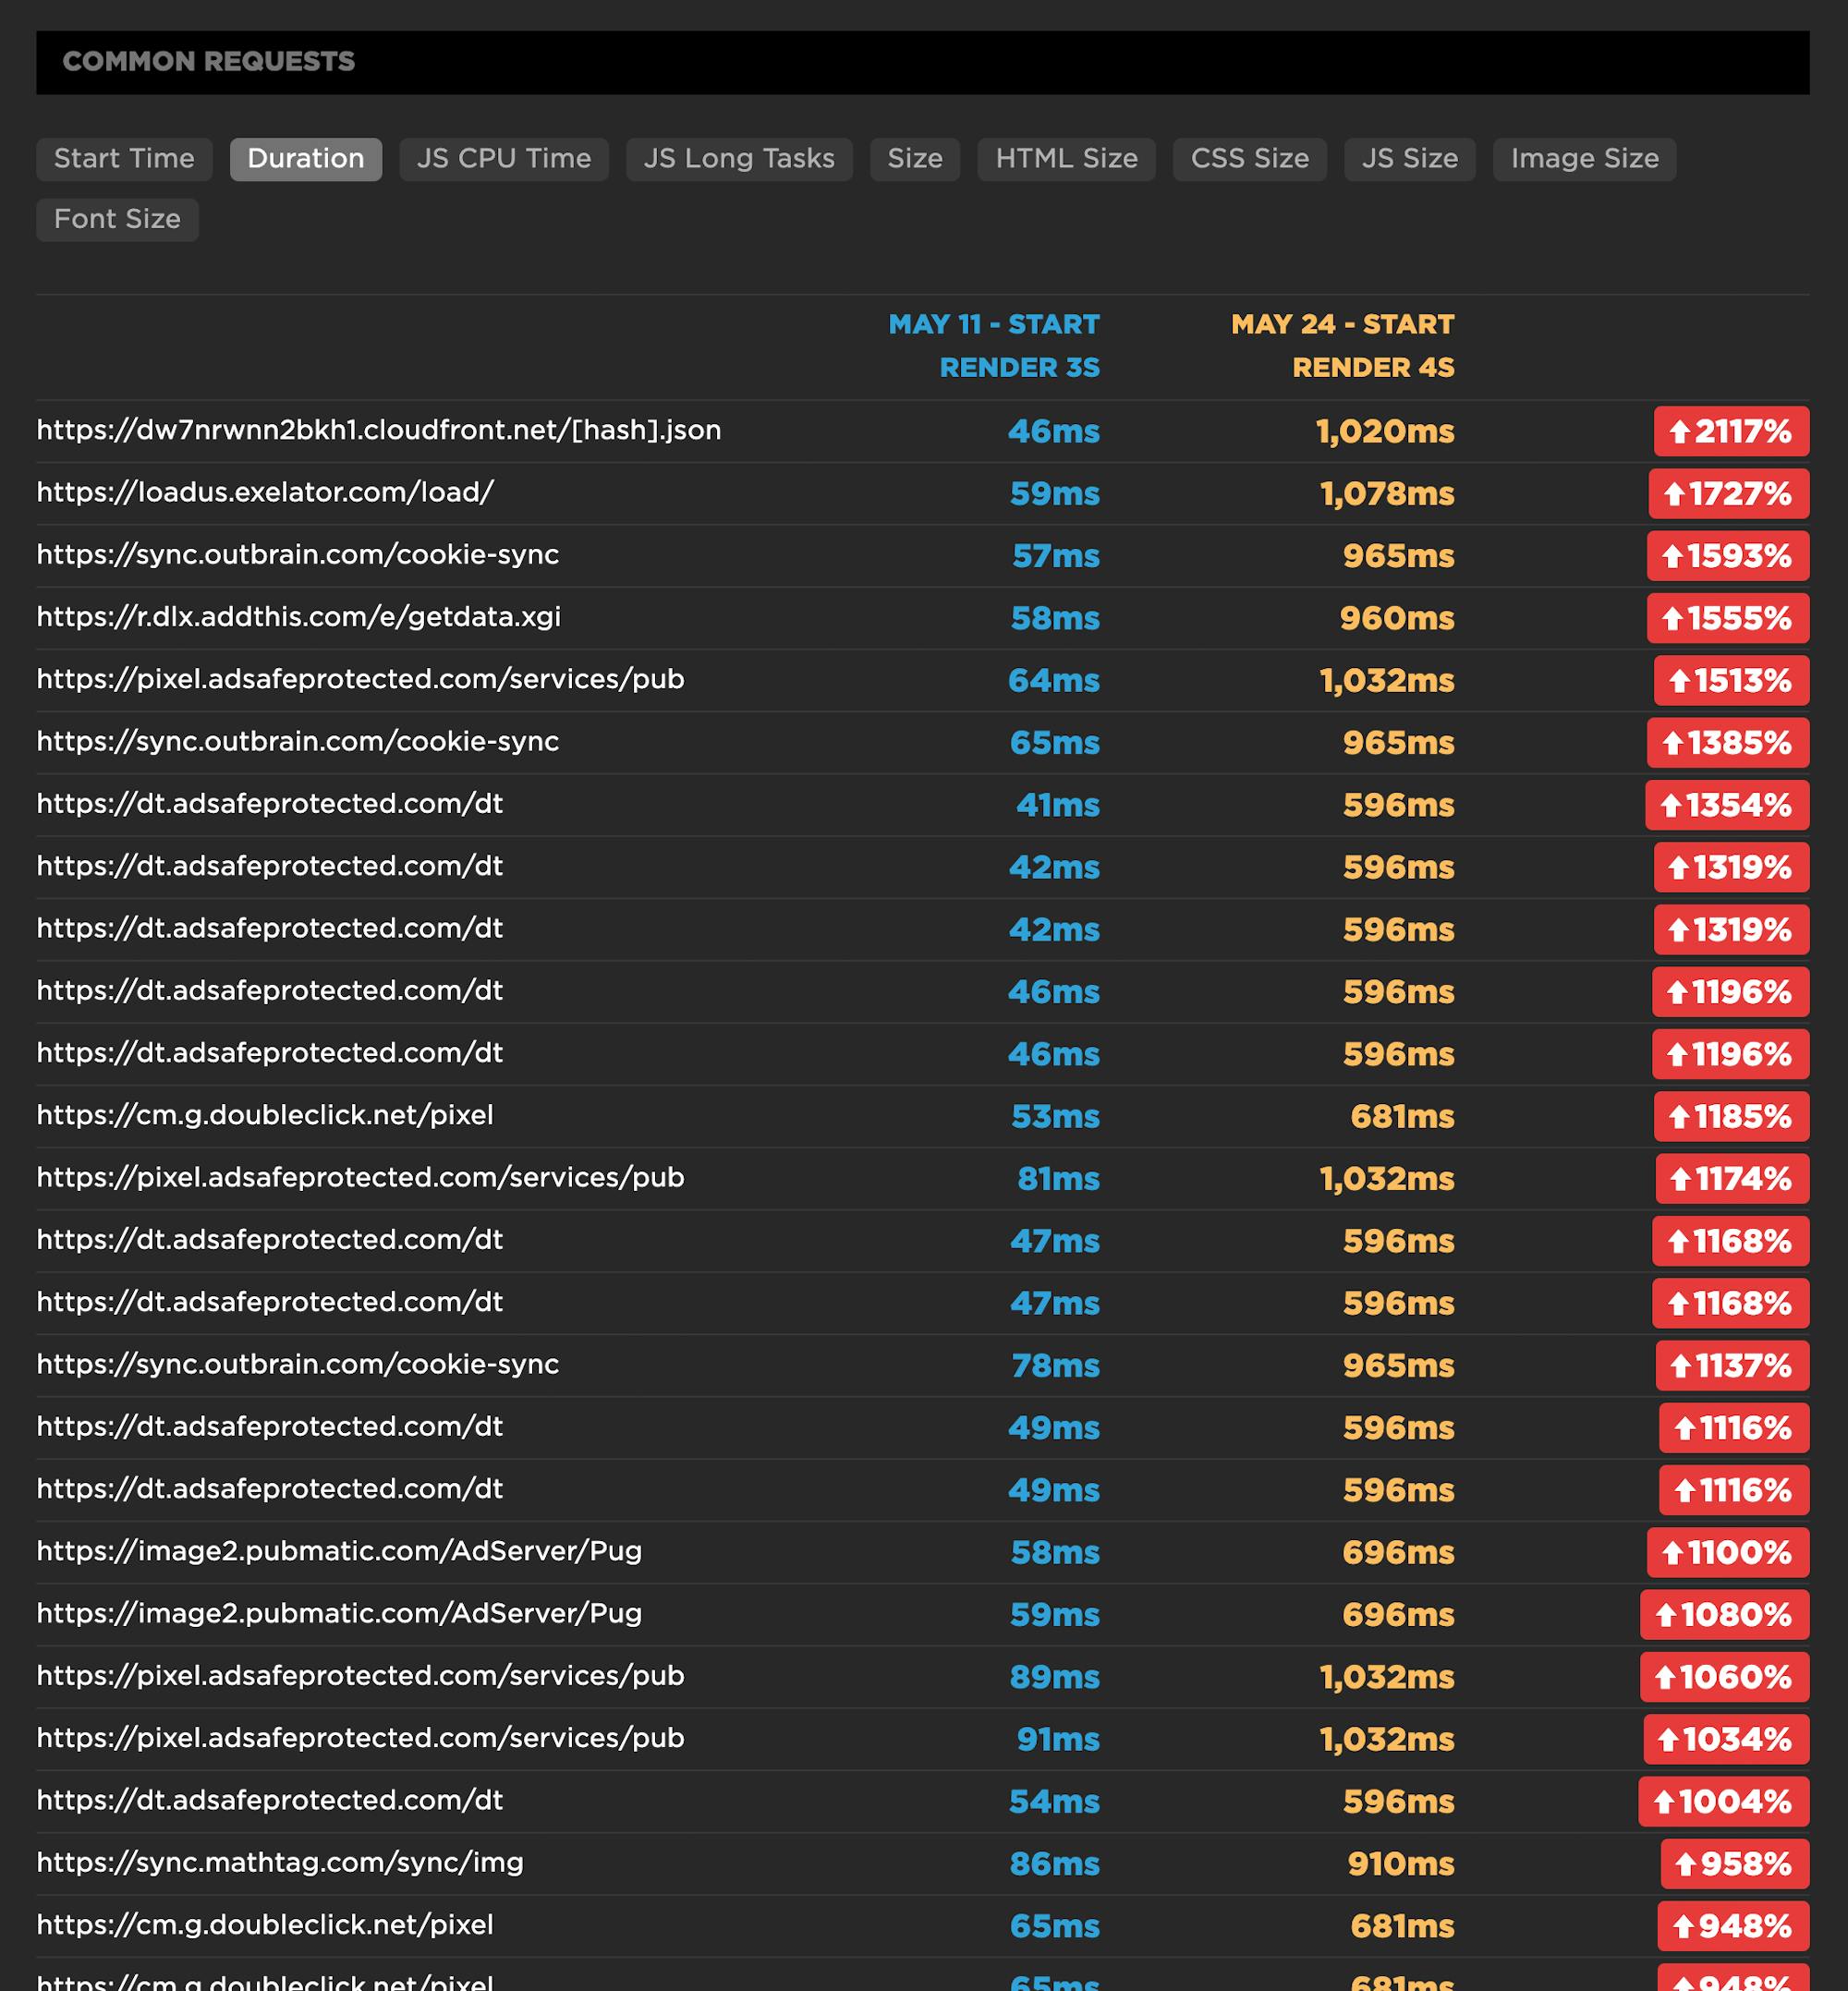Open the JS Long Tasks tab
The width and height of the screenshot is (1848, 1991).
738,159
